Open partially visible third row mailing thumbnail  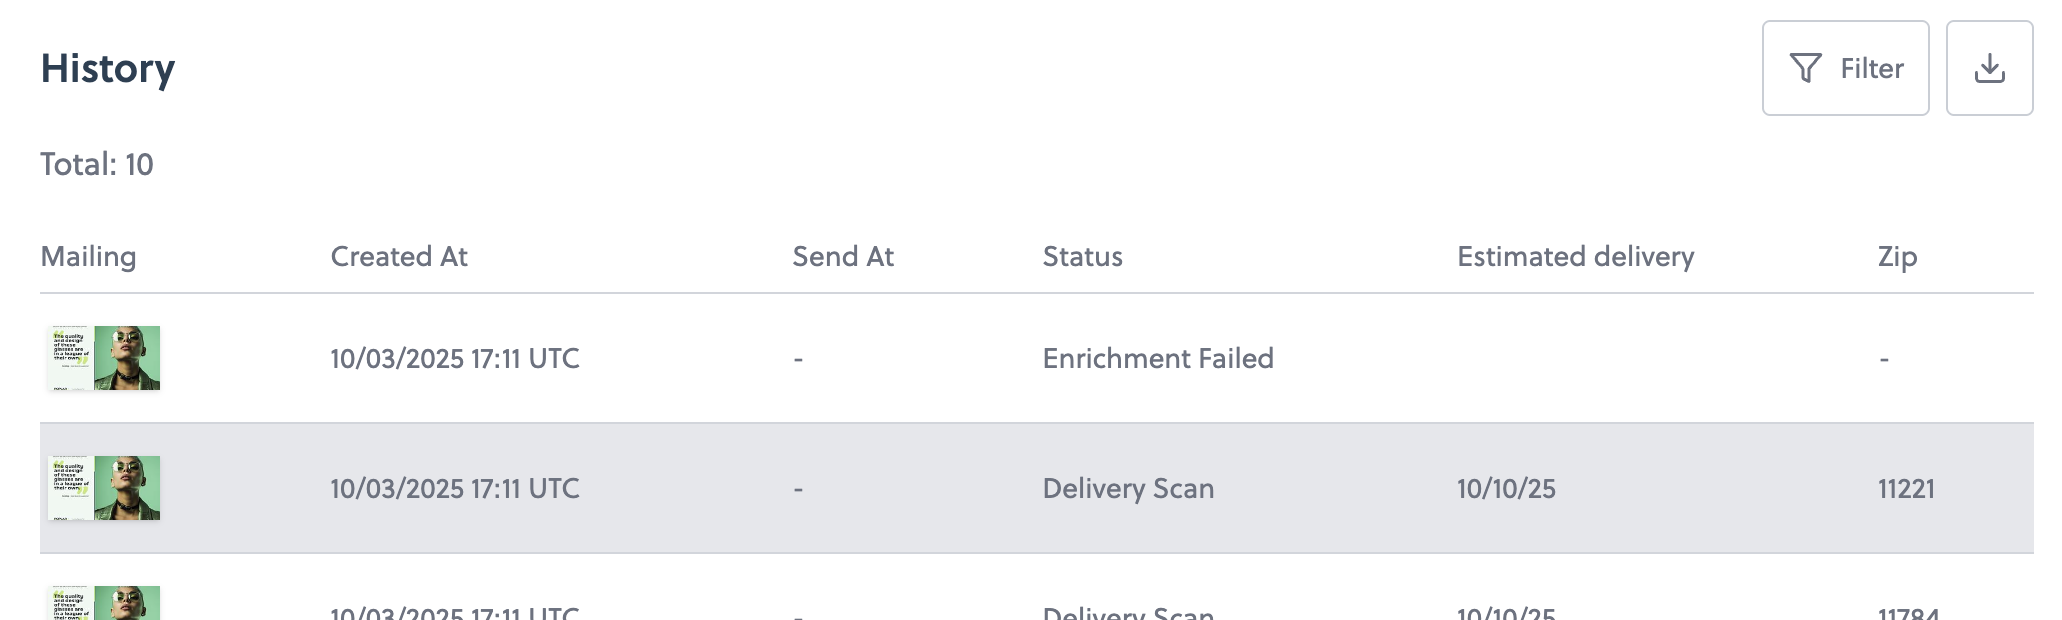click(x=104, y=604)
